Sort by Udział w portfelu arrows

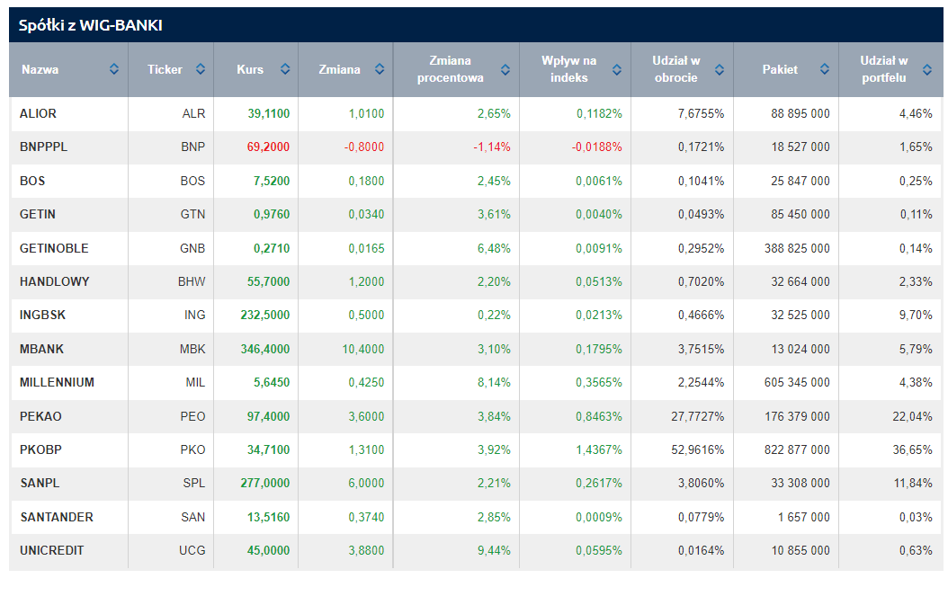coord(927,70)
